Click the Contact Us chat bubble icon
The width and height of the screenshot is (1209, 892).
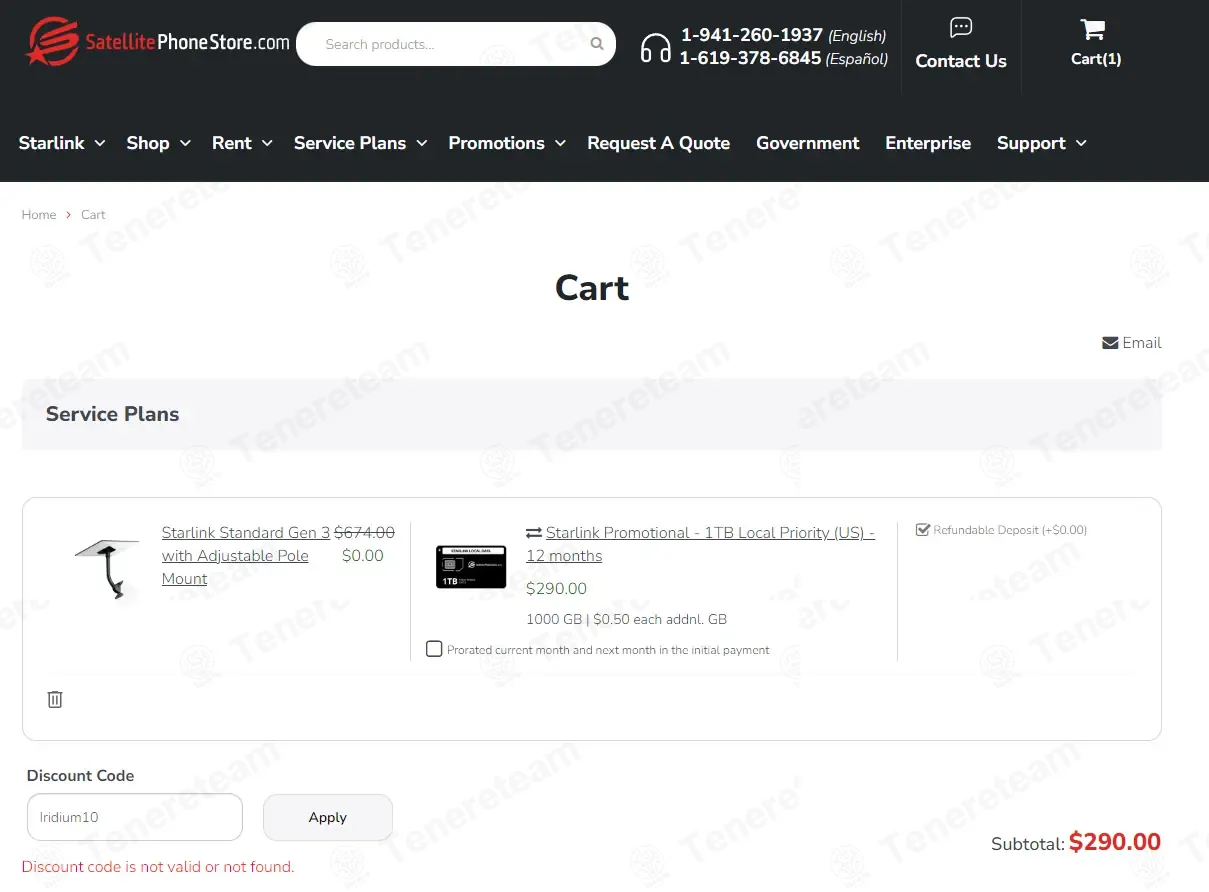coord(961,27)
